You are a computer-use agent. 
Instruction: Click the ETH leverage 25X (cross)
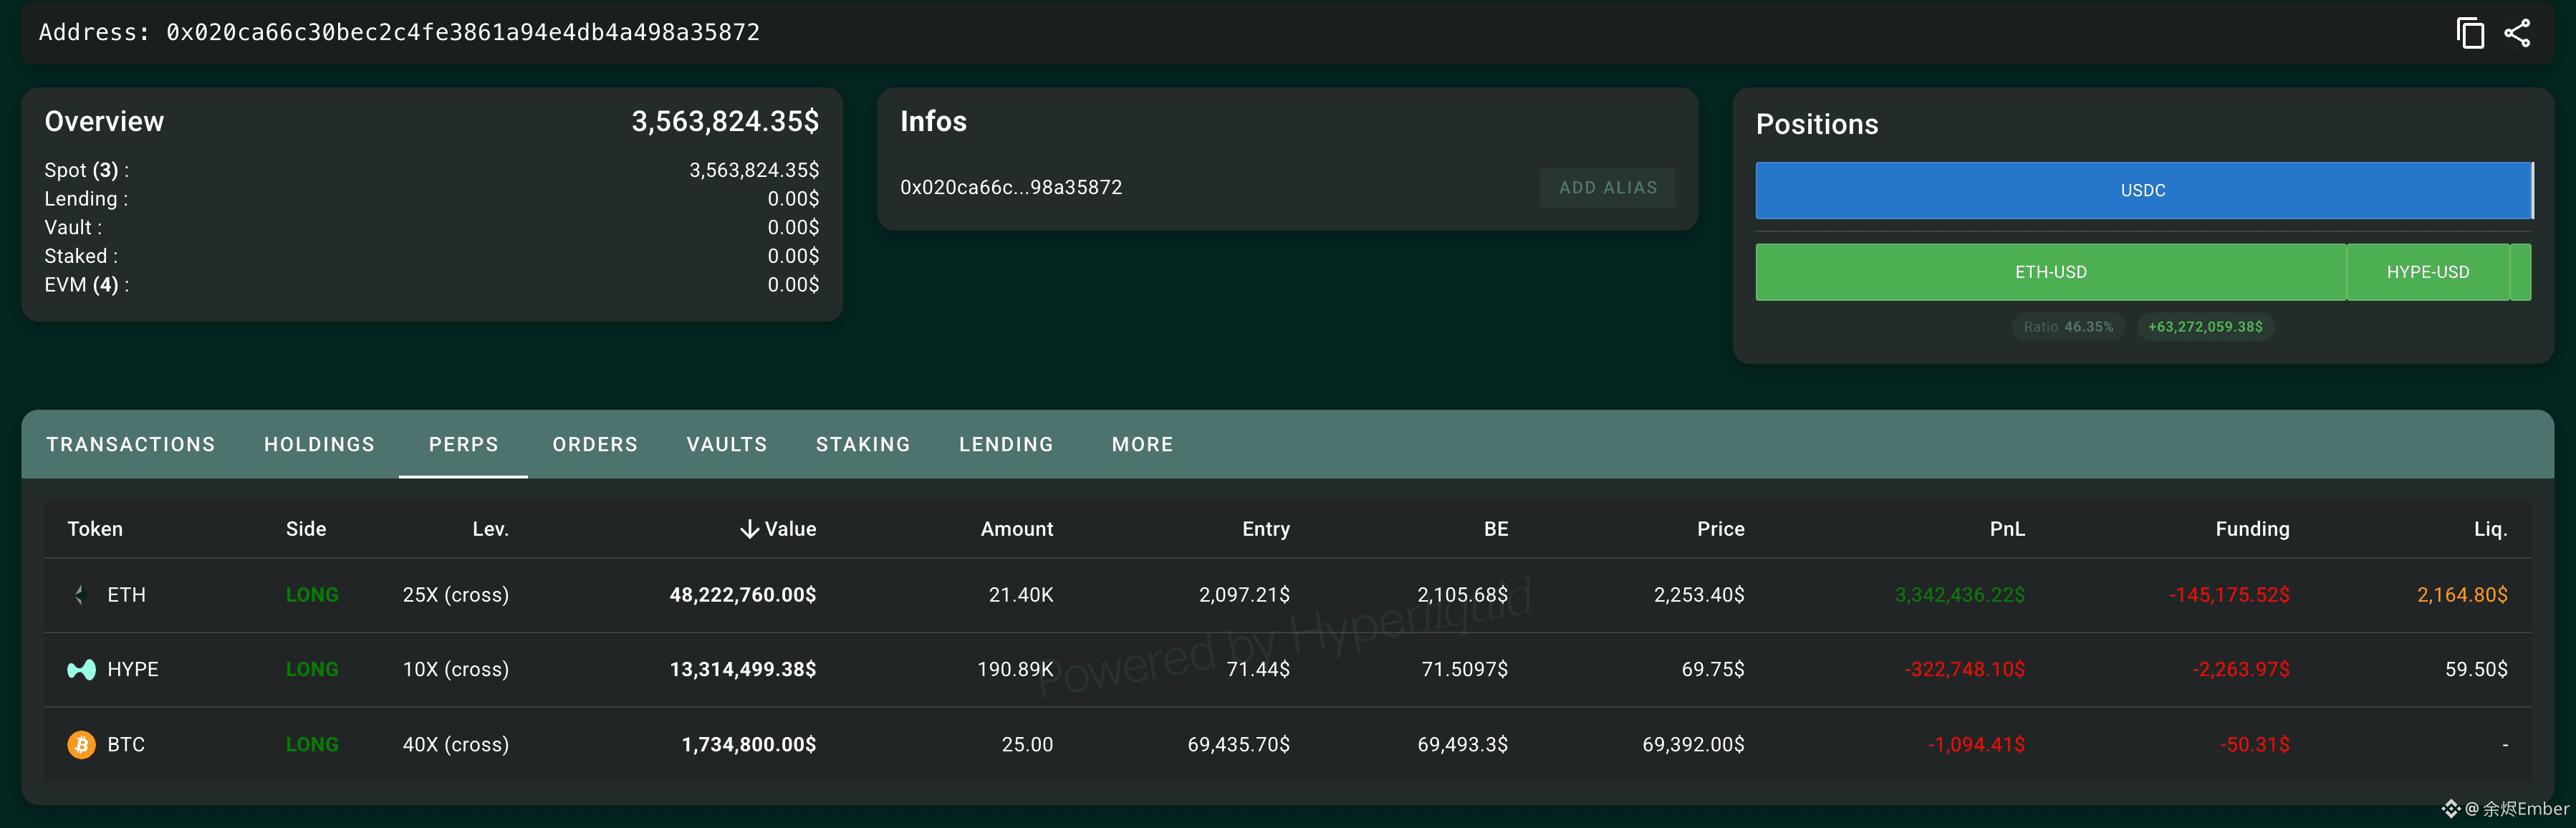456,595
